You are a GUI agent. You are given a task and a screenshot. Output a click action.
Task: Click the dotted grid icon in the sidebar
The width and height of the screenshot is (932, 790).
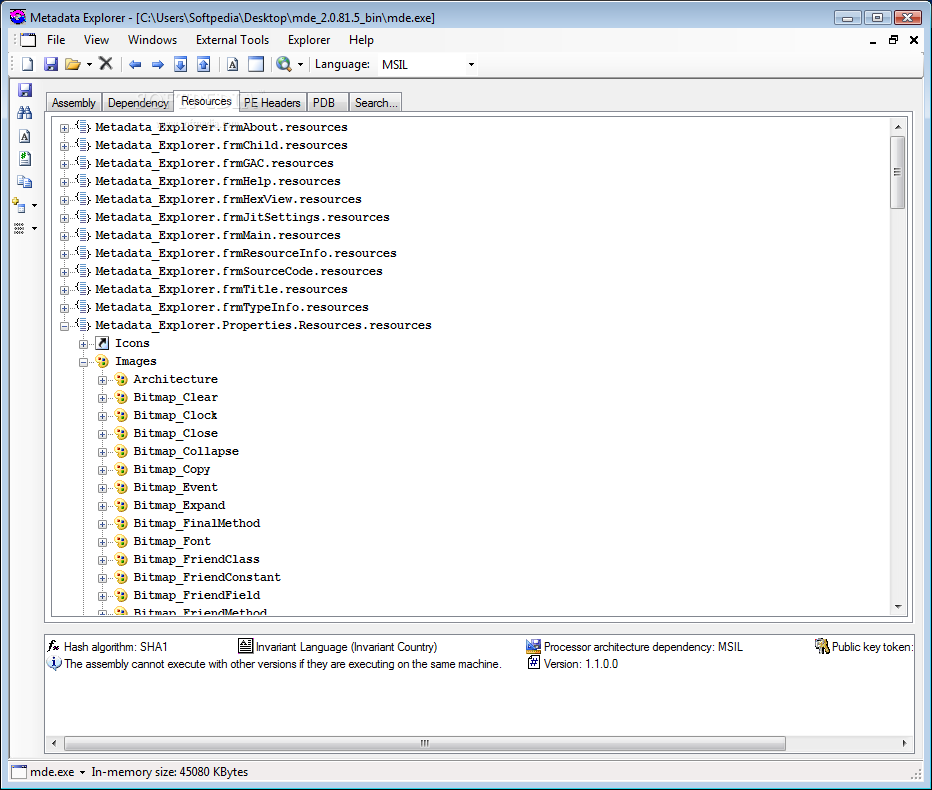pos(19,228)
